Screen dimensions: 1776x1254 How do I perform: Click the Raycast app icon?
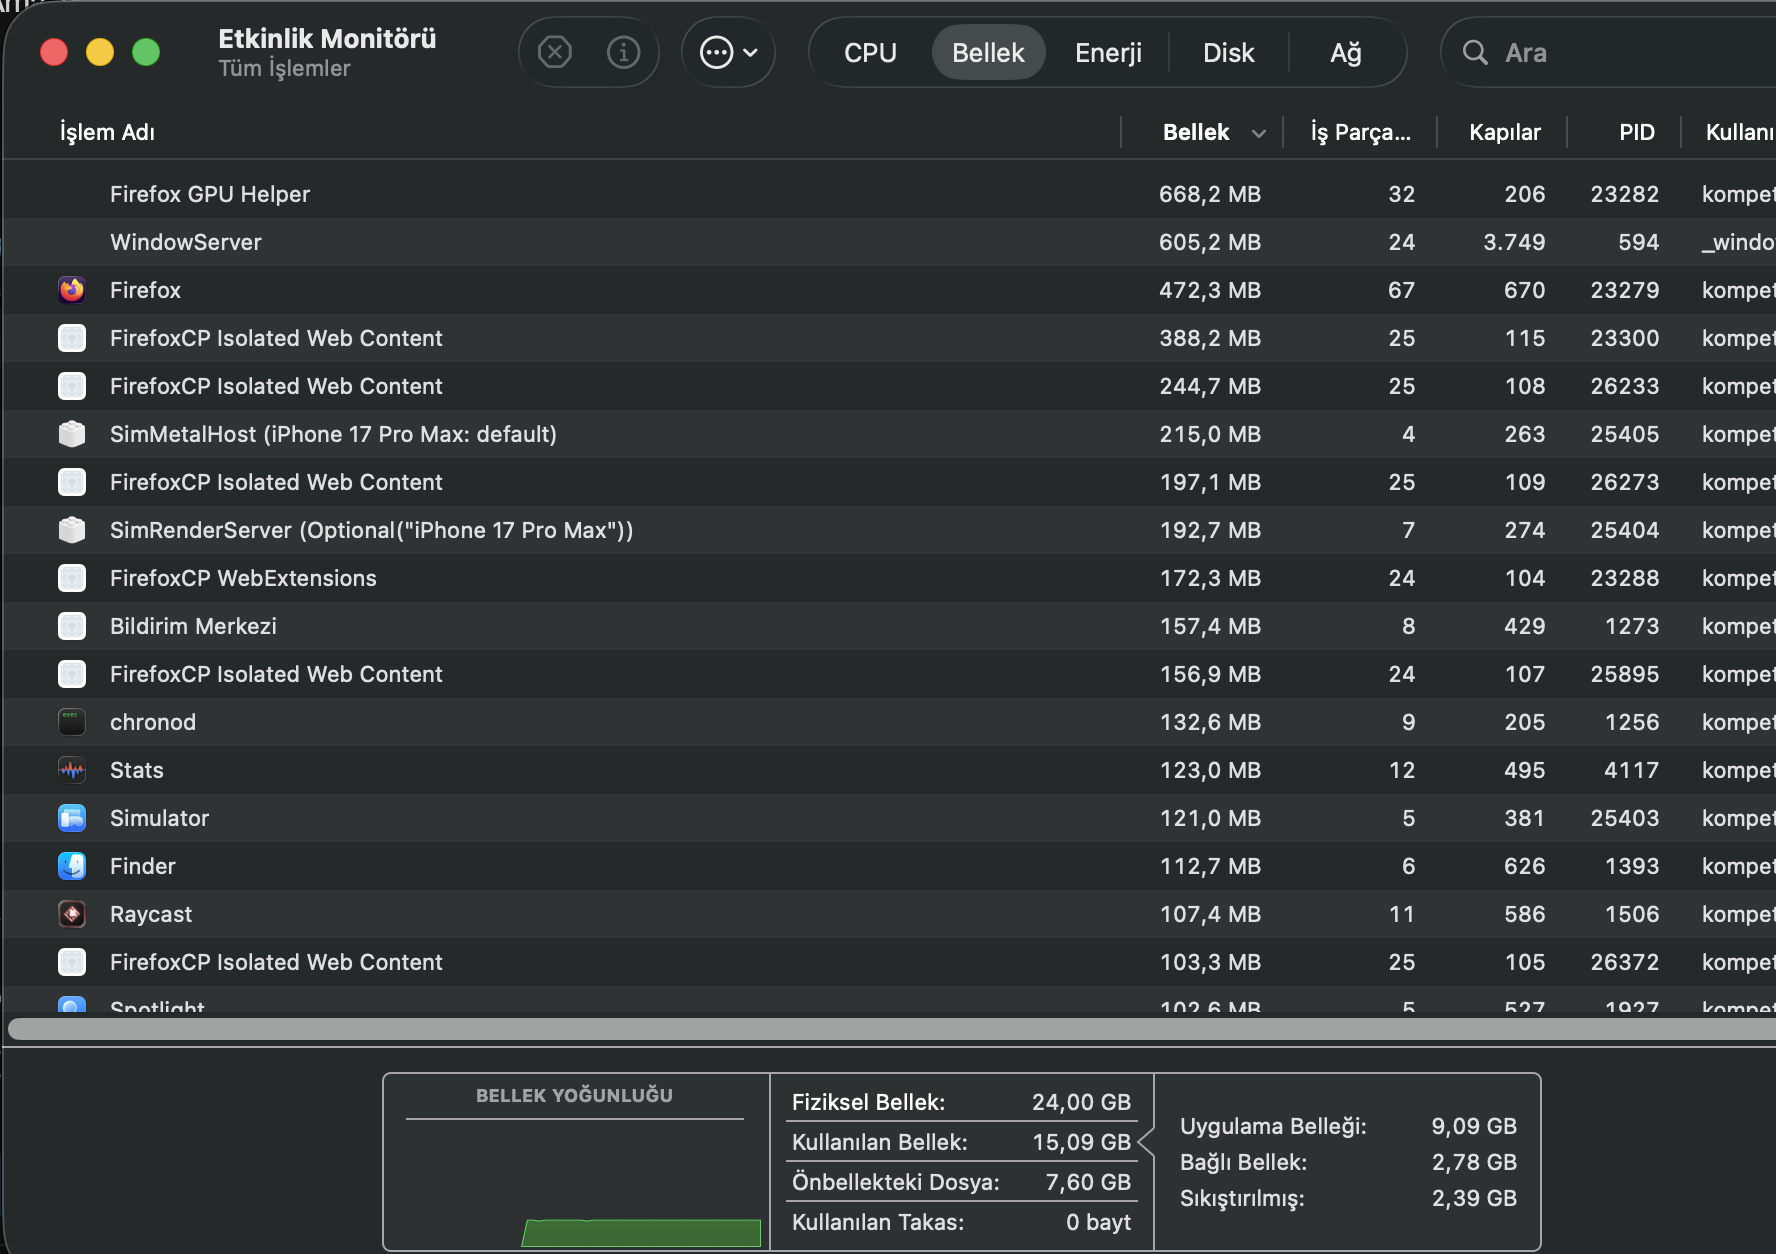(72, 914)
